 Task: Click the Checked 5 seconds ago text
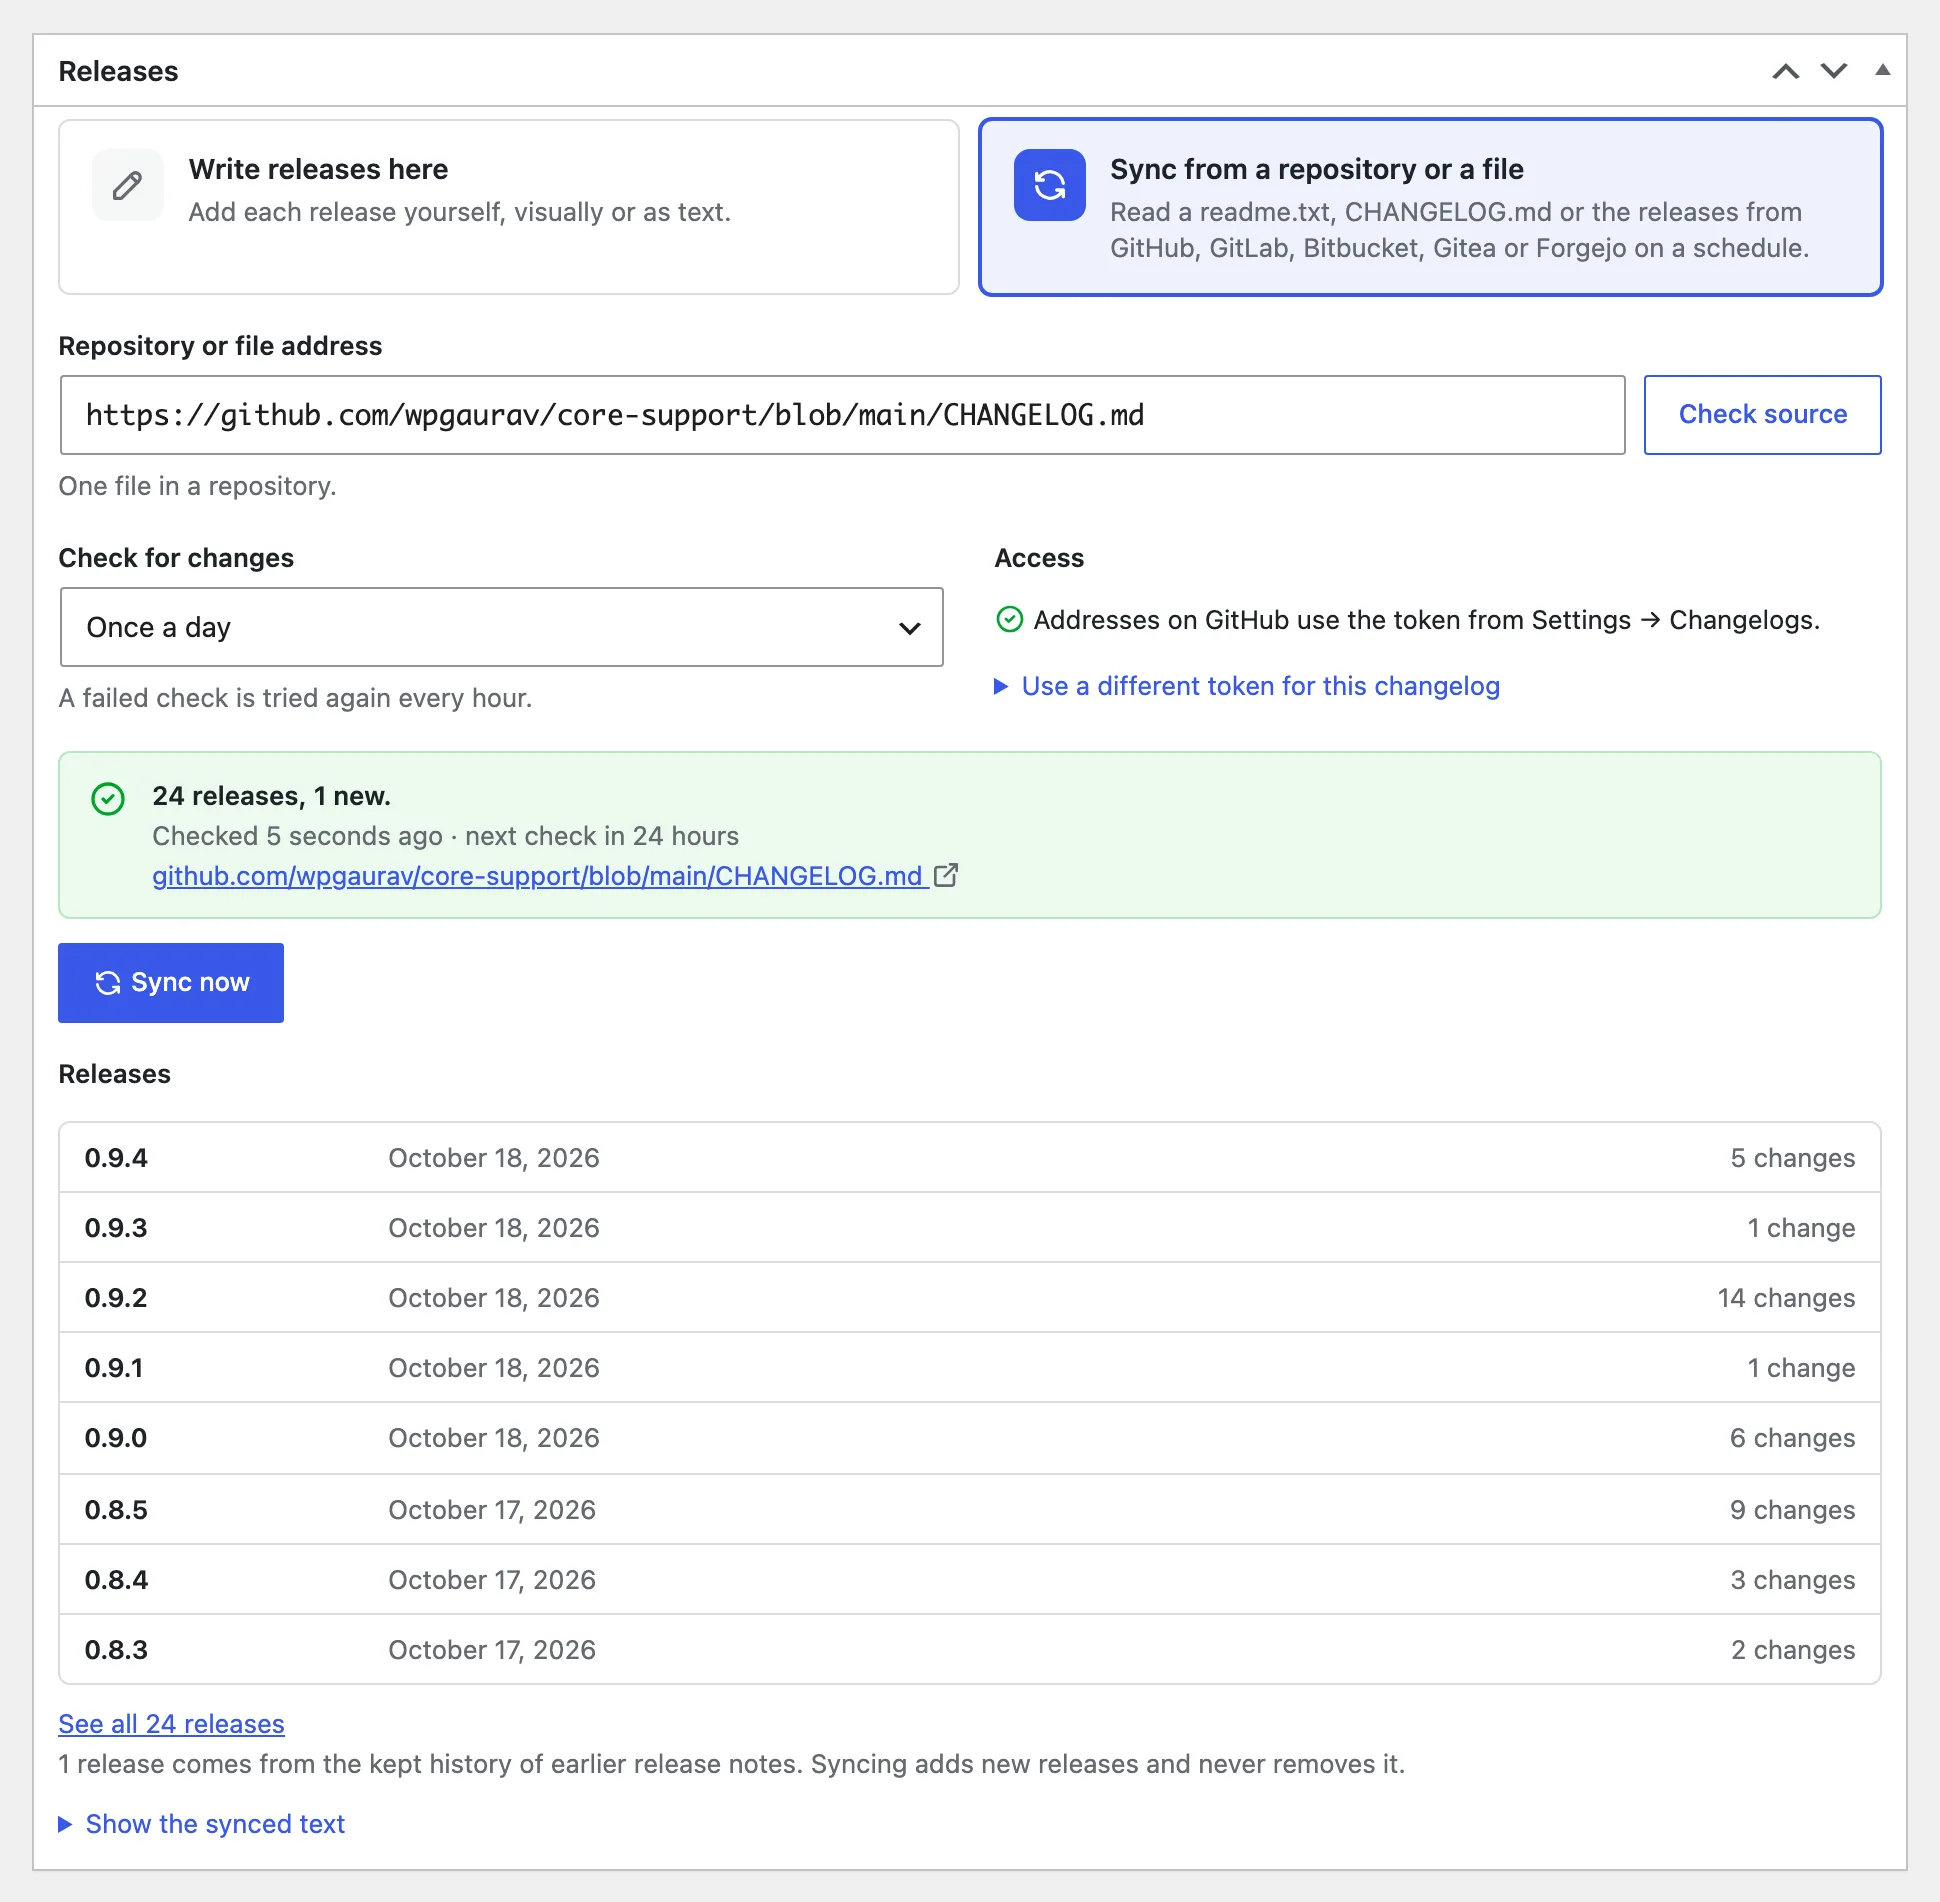click(x=297, y=836)
